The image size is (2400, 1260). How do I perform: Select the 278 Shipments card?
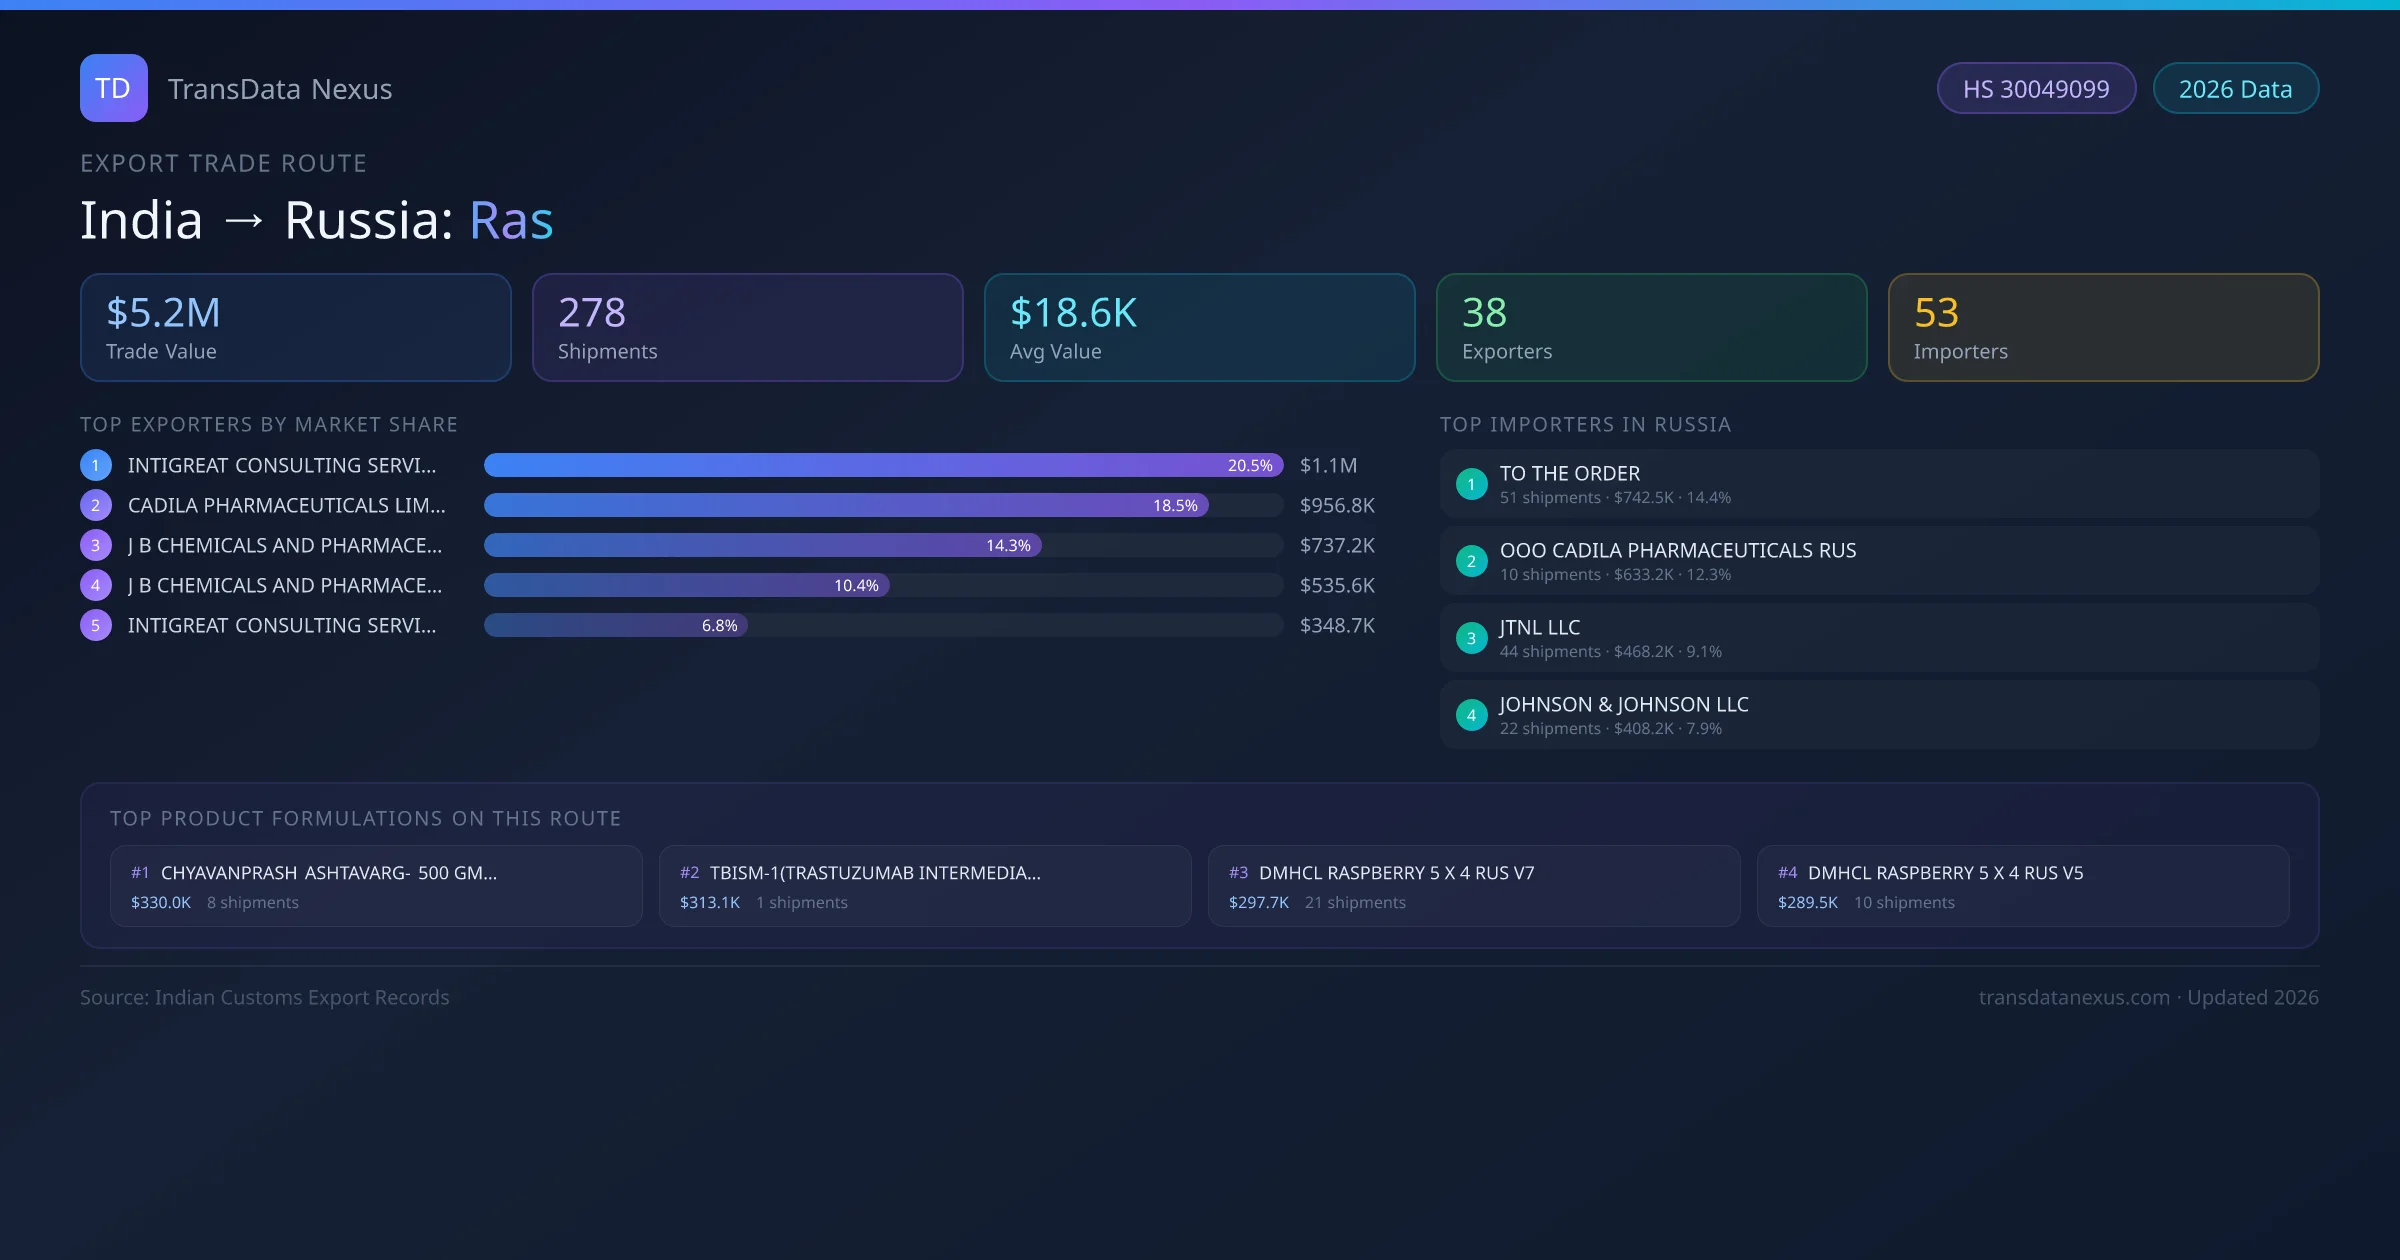(747, 327)
